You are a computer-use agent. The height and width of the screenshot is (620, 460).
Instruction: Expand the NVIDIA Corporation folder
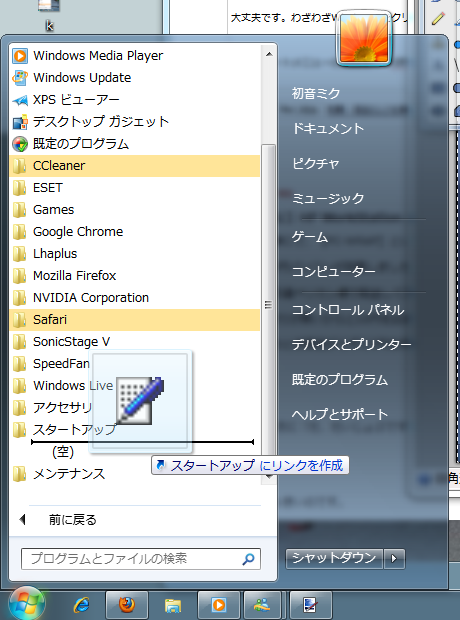pos(134,298)
